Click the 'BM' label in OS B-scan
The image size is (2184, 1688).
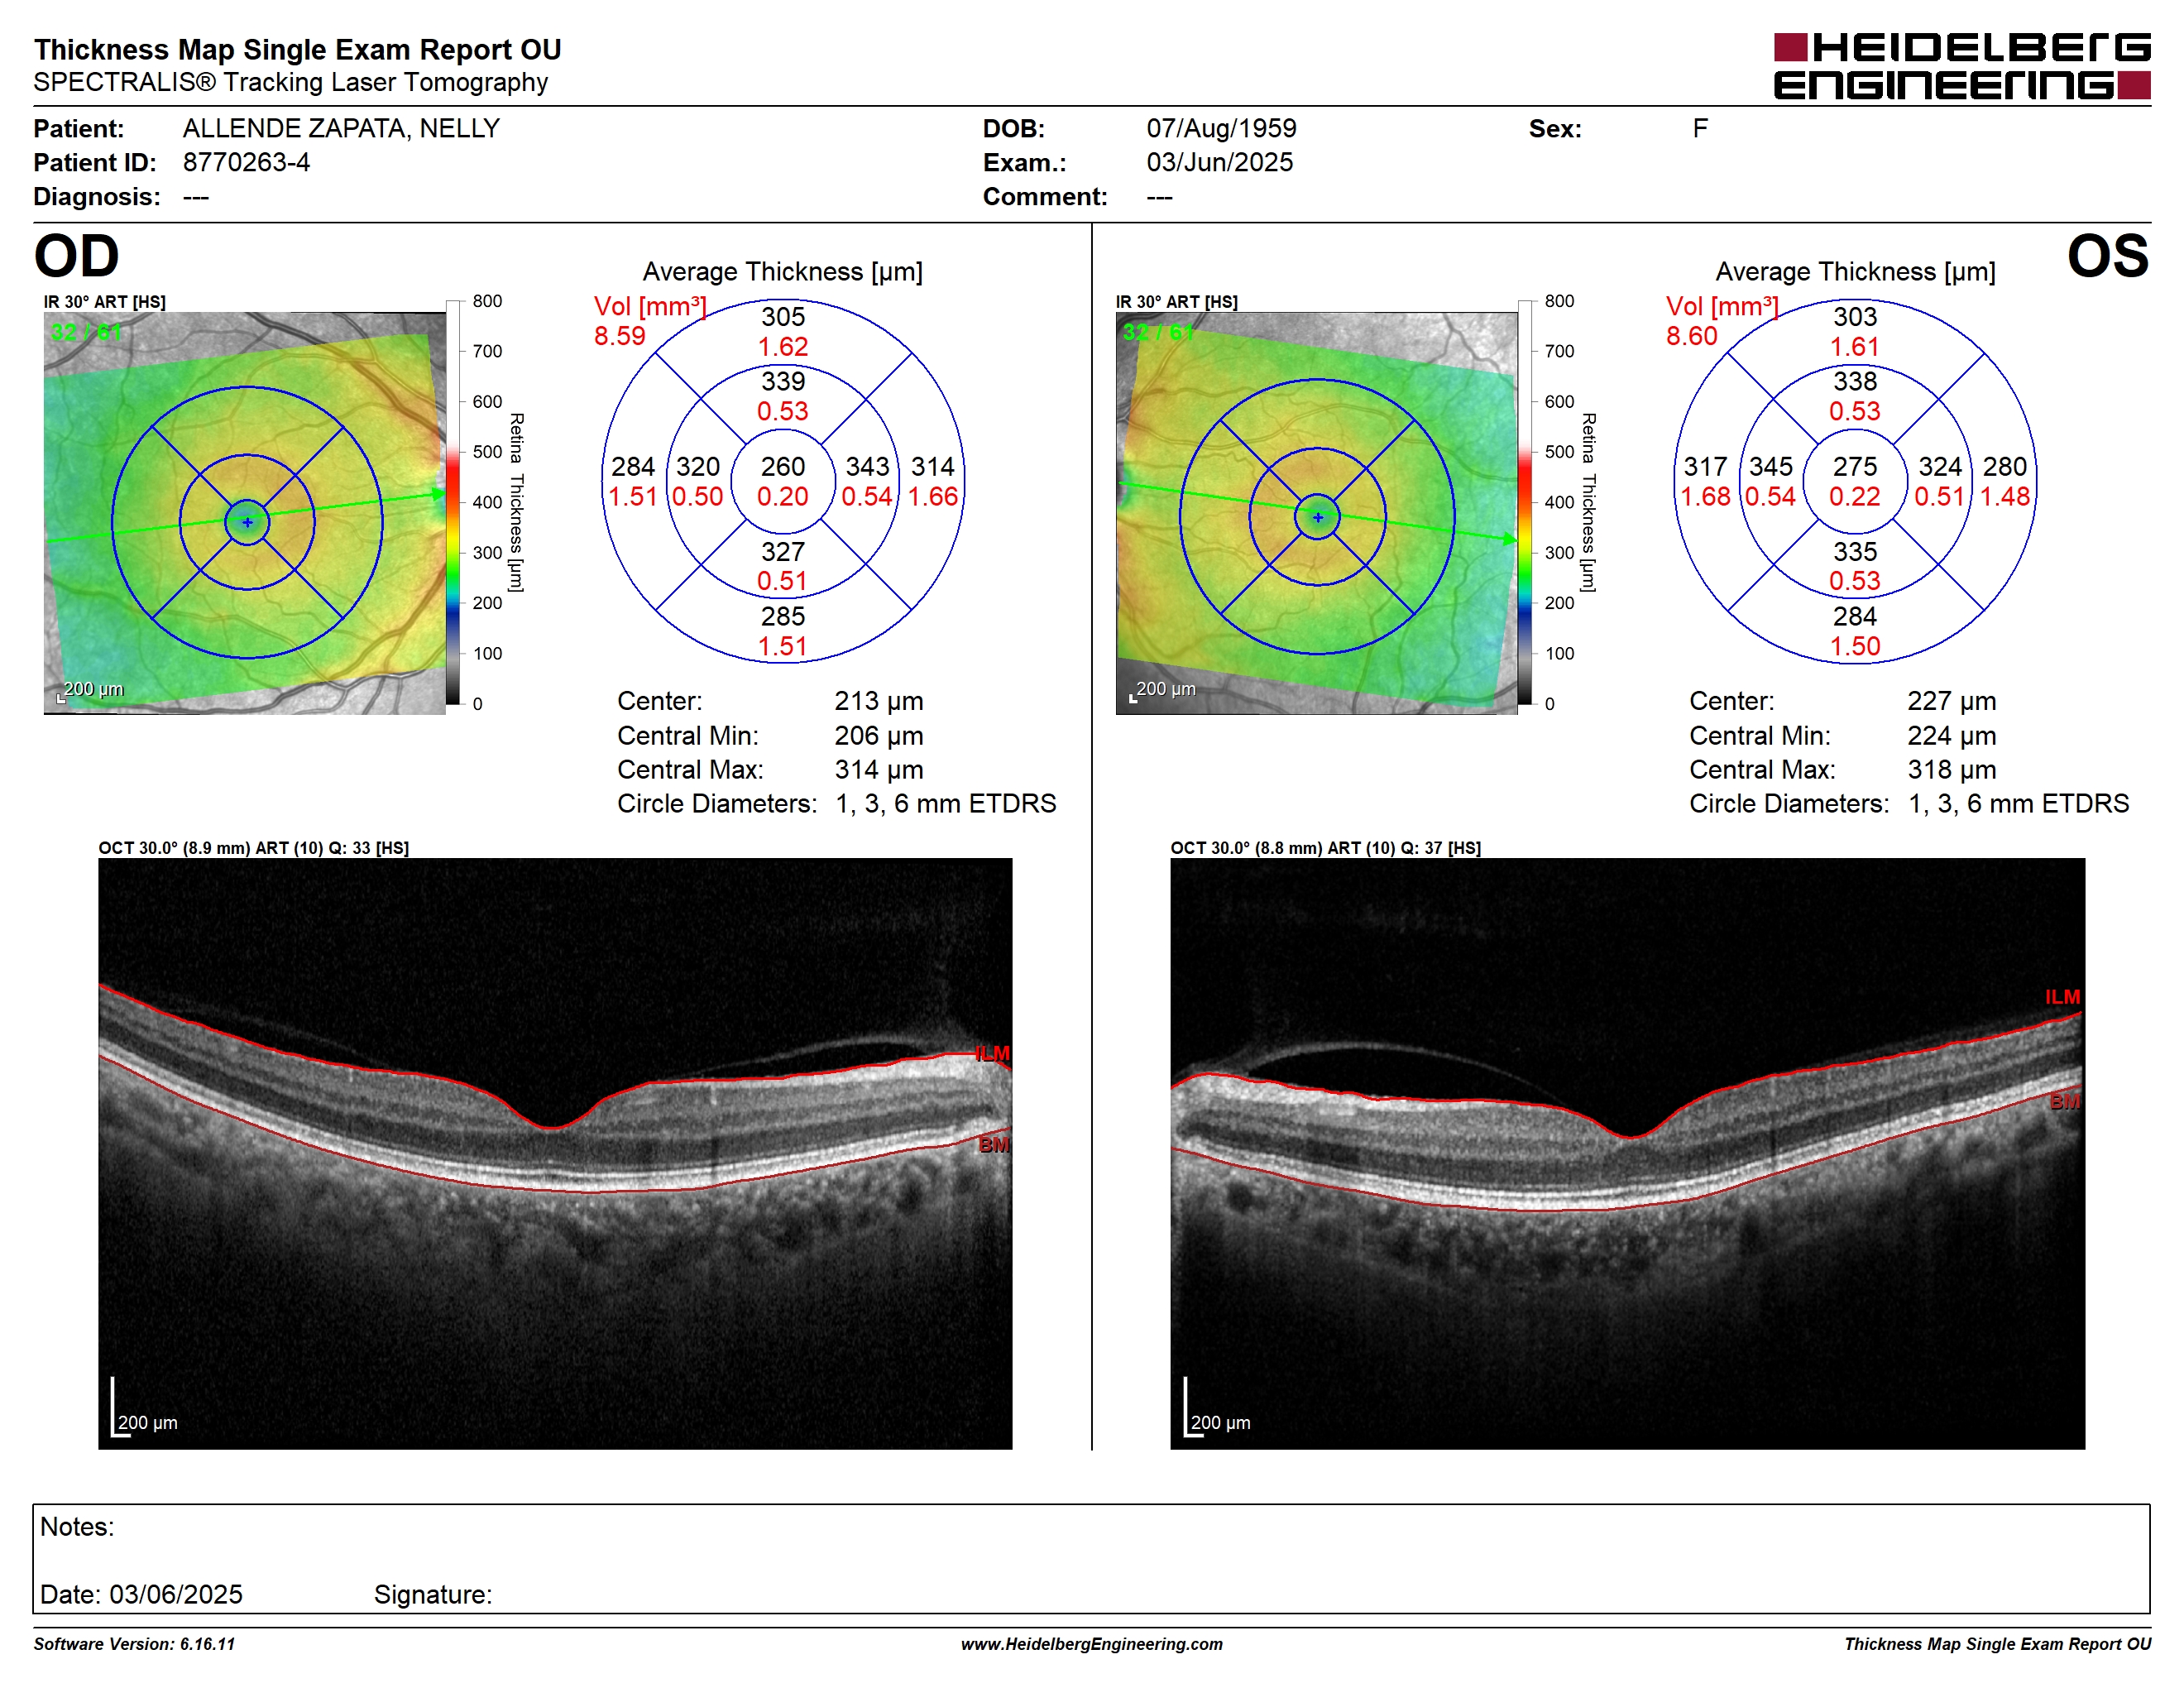2065,1102
